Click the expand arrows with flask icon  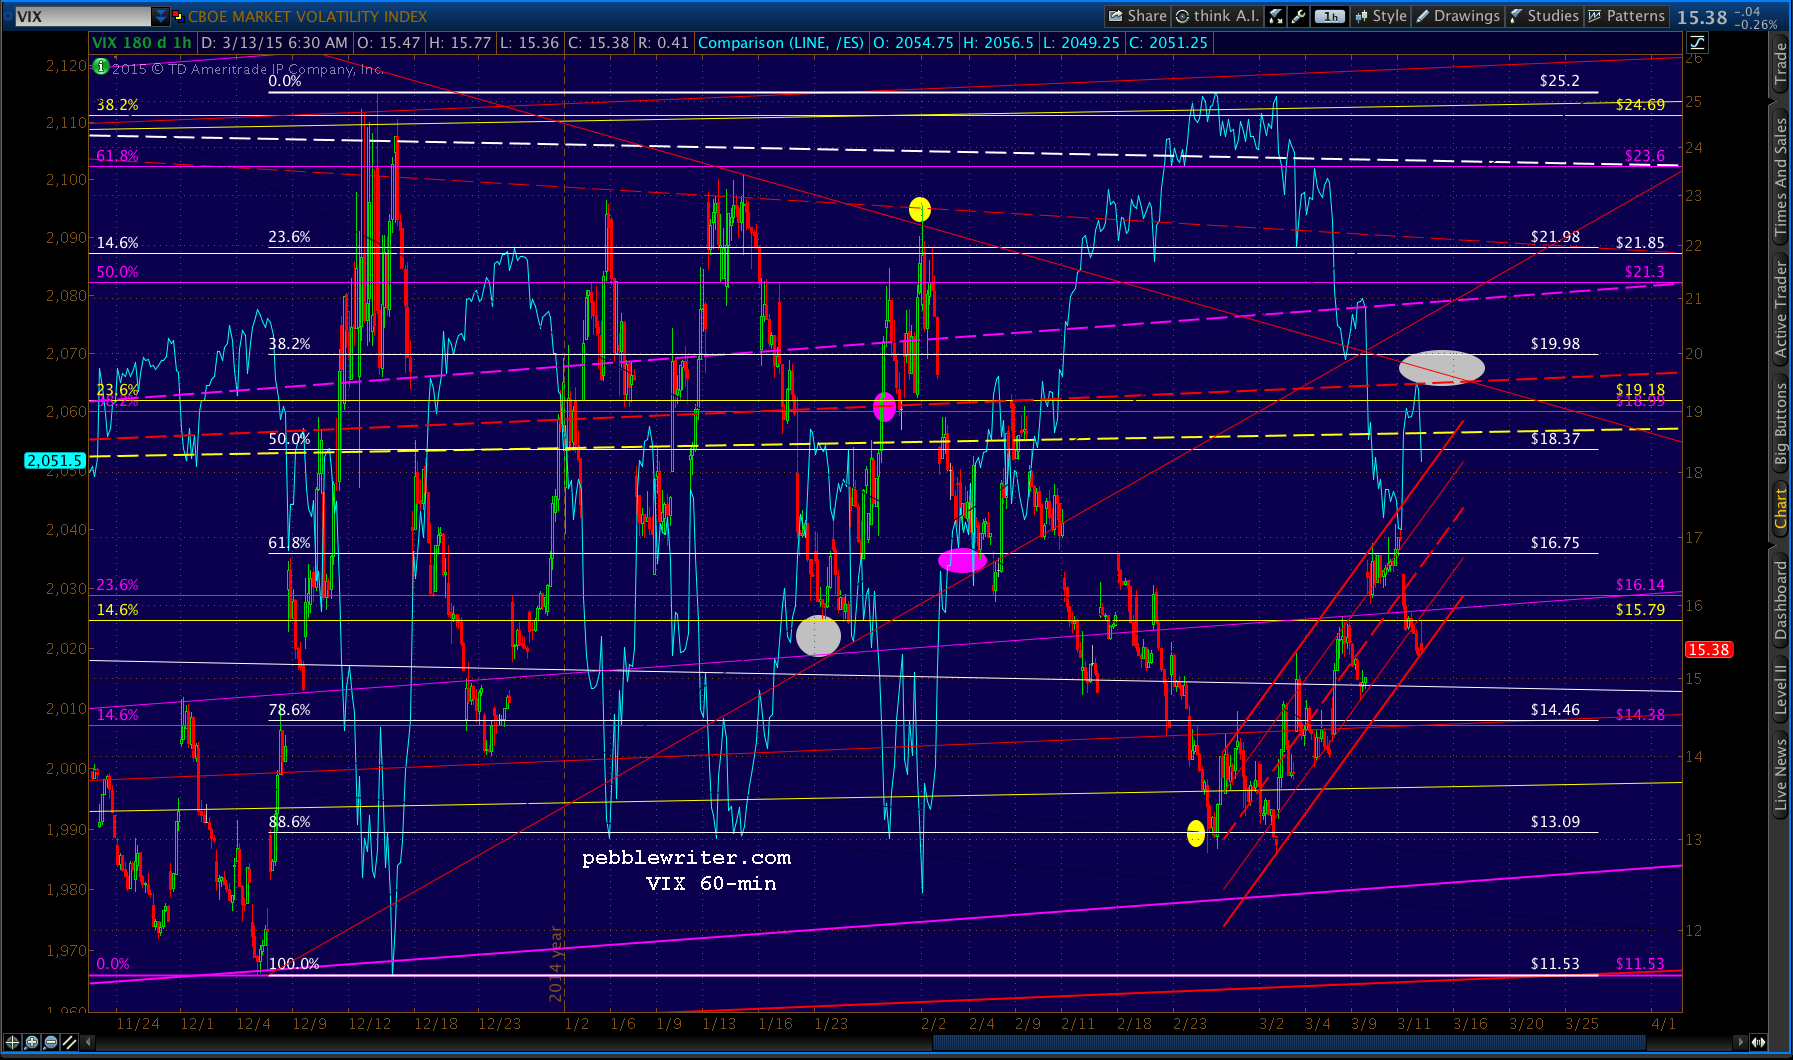[x=1276, y=16]
